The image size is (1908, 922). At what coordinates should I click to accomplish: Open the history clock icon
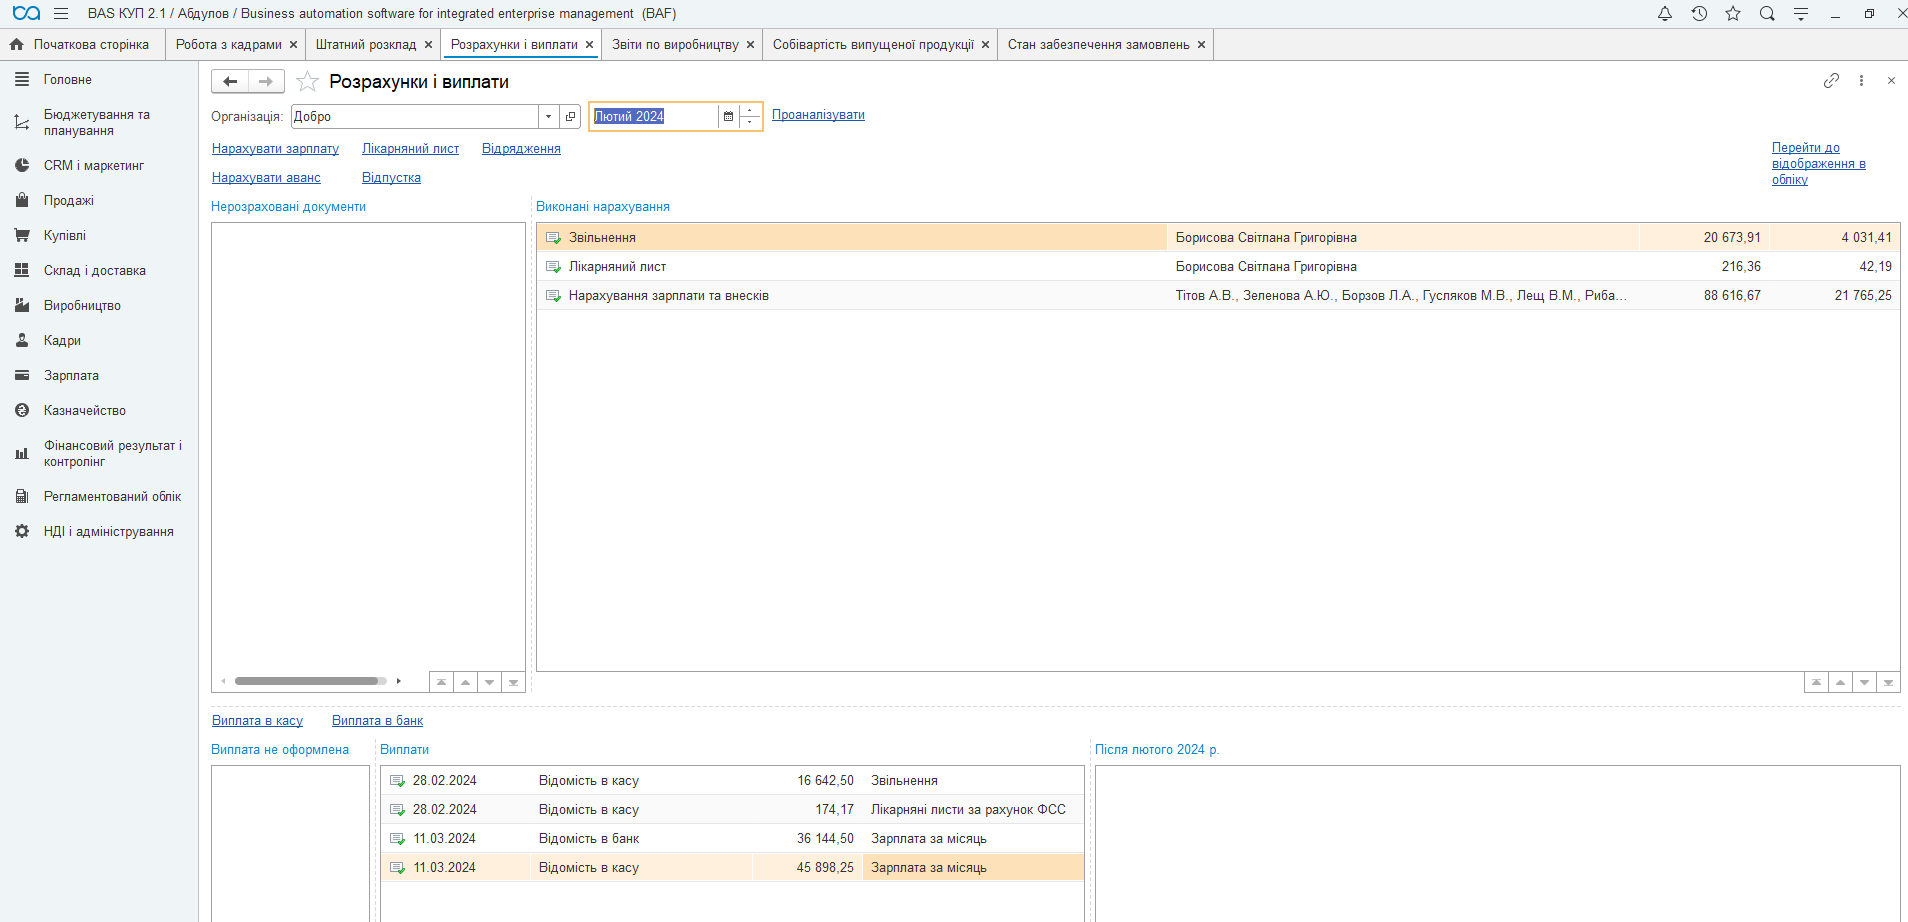point(1699,14)
